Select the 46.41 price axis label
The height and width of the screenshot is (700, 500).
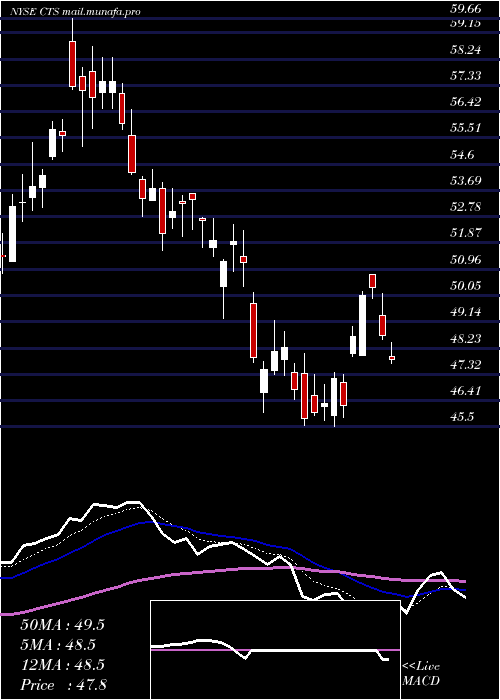coord(464,391)
